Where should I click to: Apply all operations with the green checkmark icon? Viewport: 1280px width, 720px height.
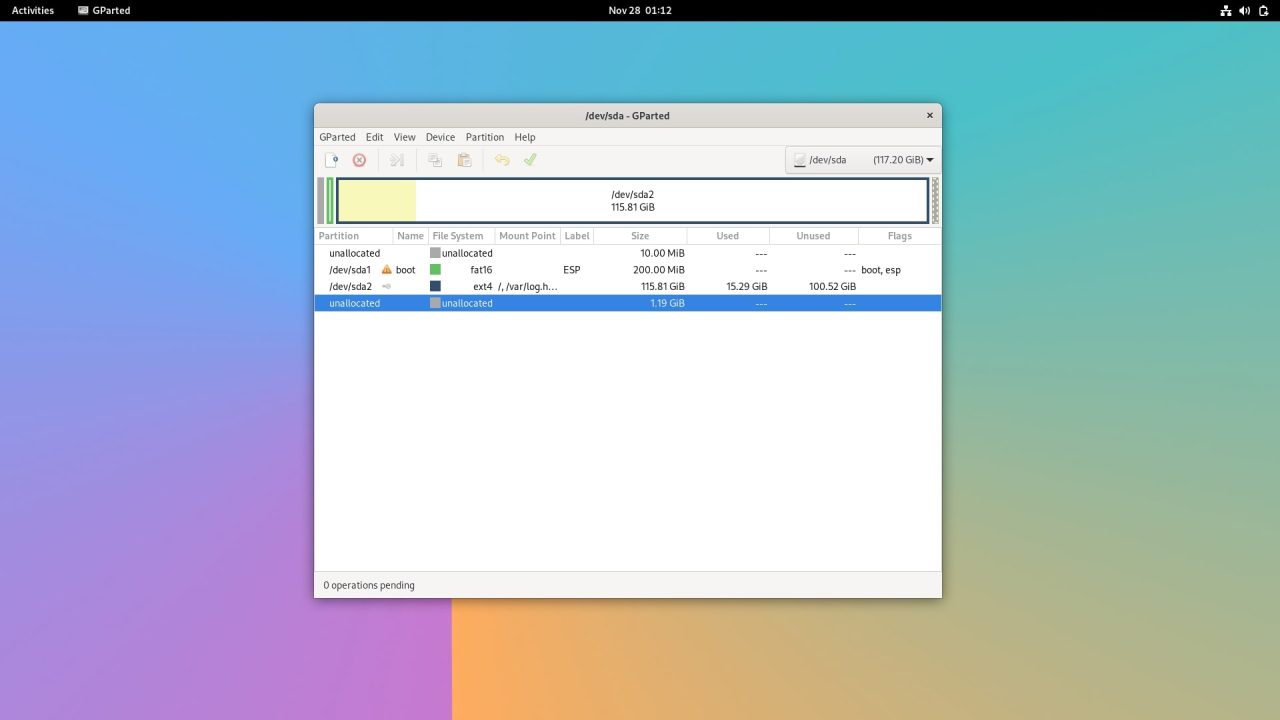point(530,159)
